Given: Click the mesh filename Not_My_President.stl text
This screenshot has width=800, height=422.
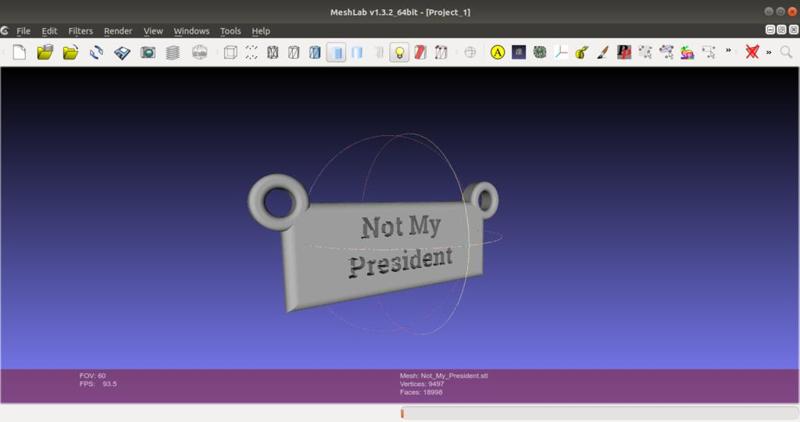Looking at the screenshot, I should (454, 376).
